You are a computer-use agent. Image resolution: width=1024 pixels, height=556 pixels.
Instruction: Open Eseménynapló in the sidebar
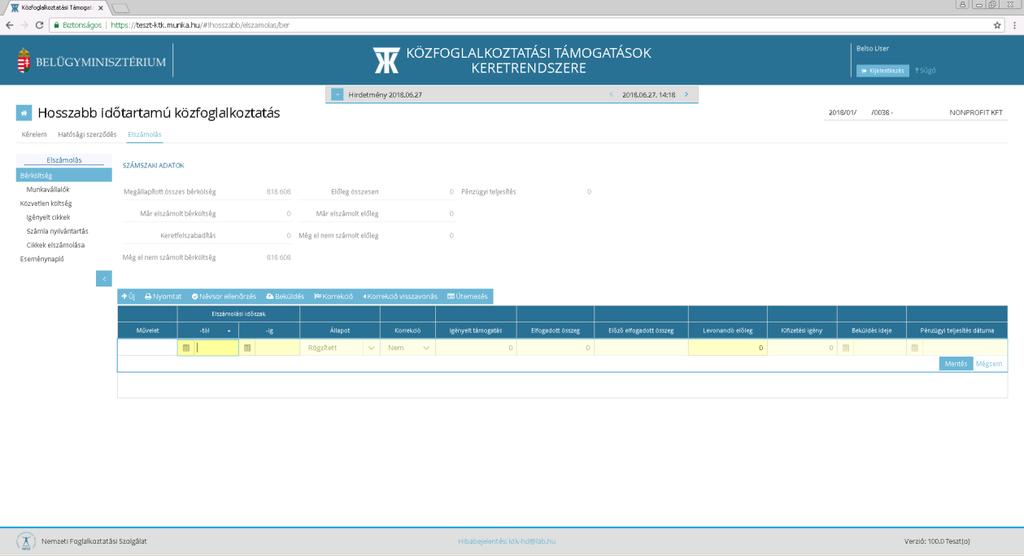[42, 259]
